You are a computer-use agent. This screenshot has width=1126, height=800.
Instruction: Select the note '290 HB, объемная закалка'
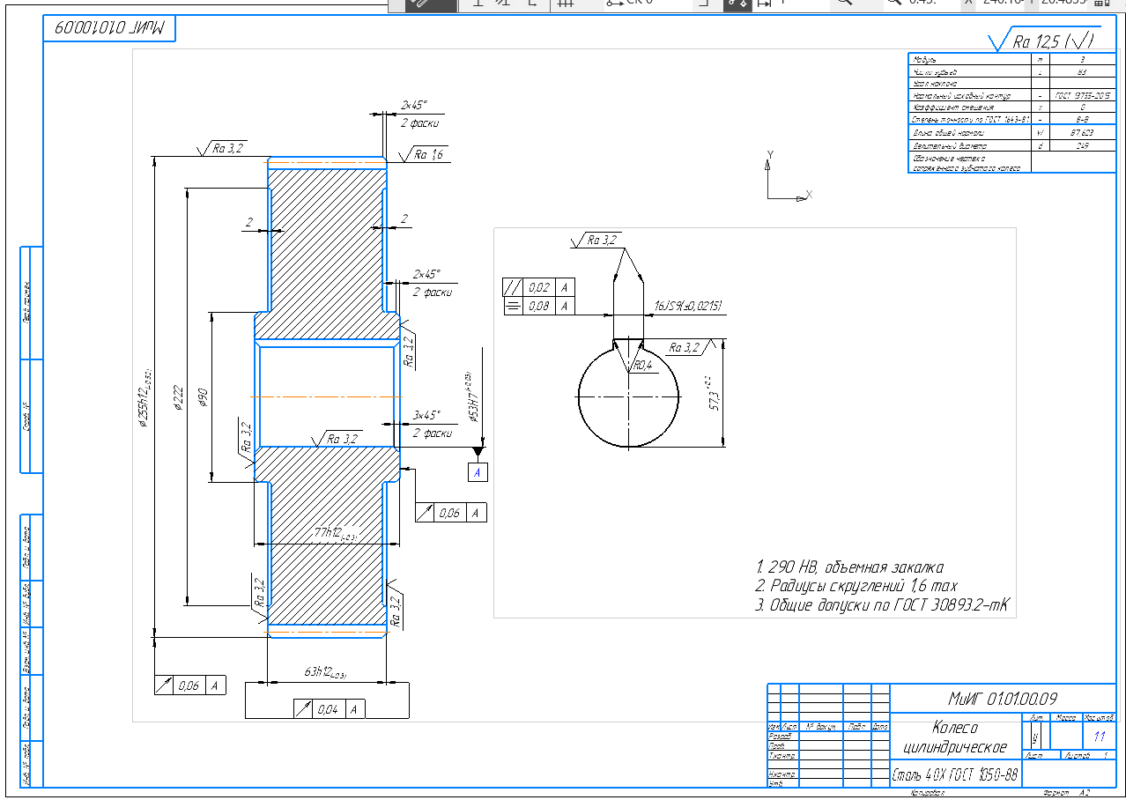pyautogui.click(x=849, y=567)
